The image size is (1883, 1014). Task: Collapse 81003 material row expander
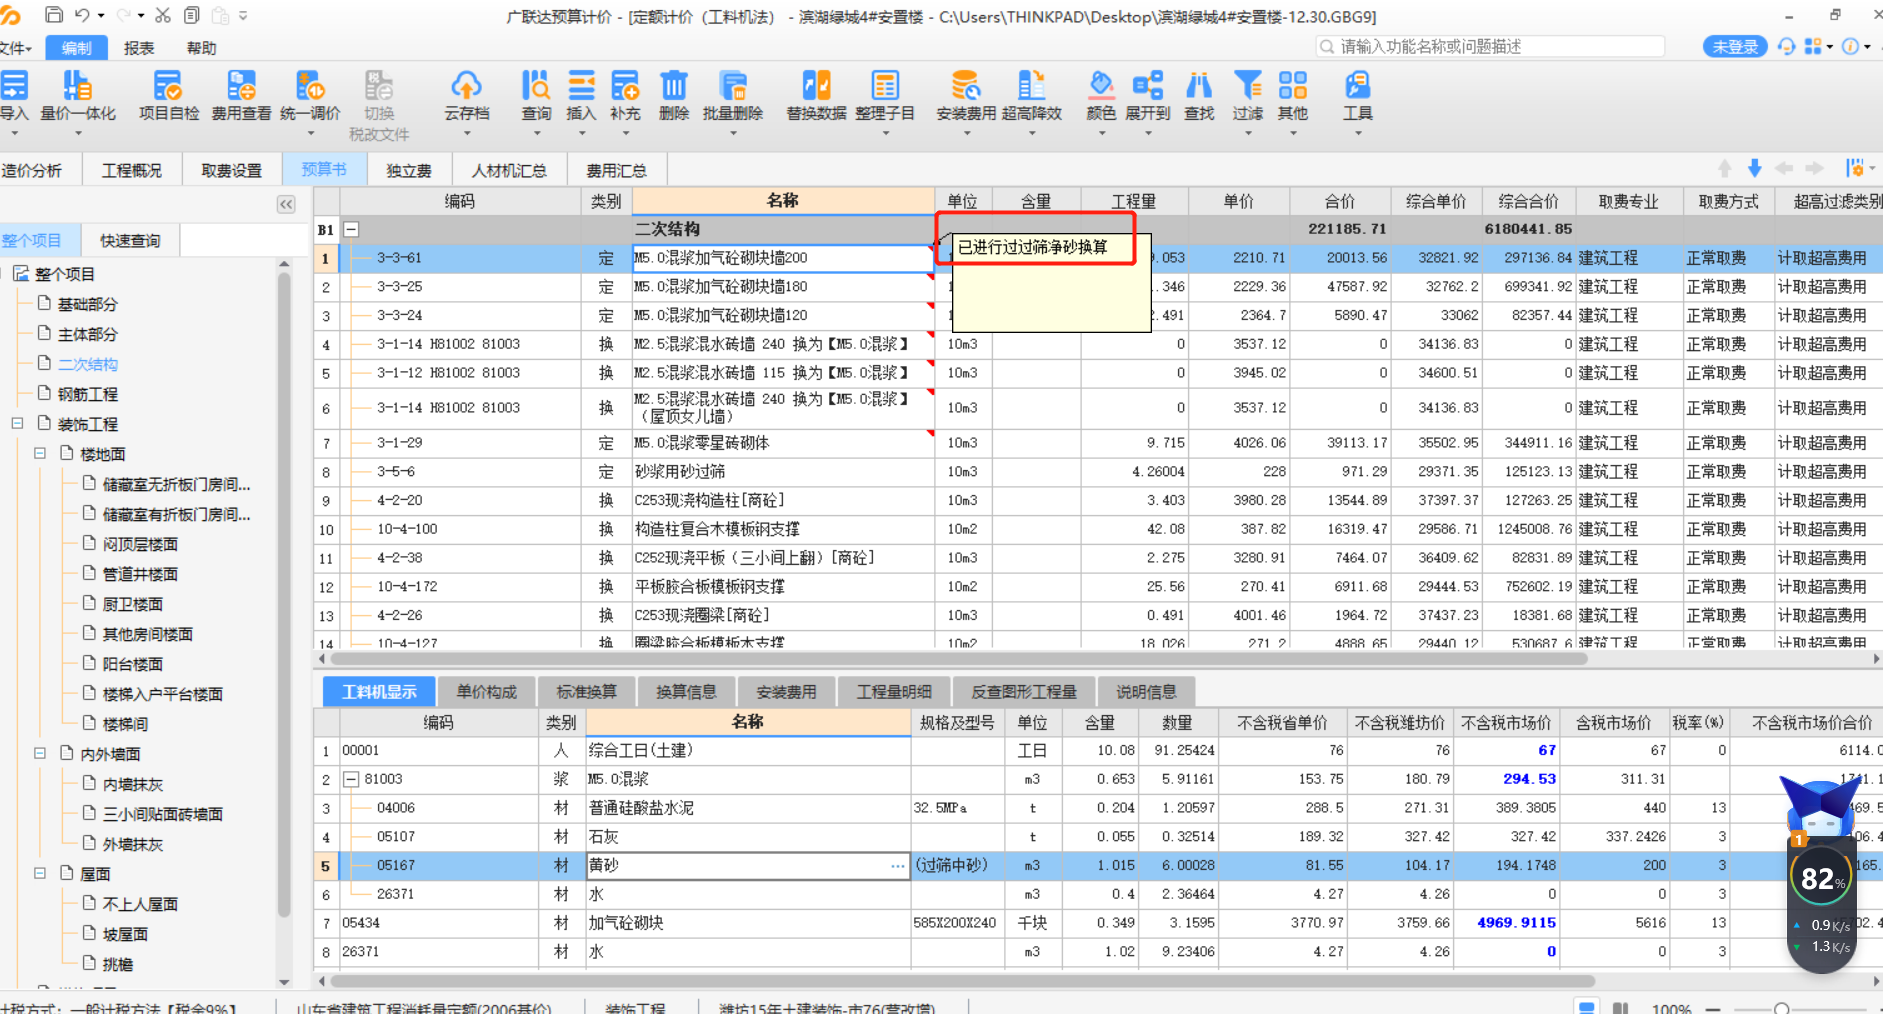click(351, 779)
